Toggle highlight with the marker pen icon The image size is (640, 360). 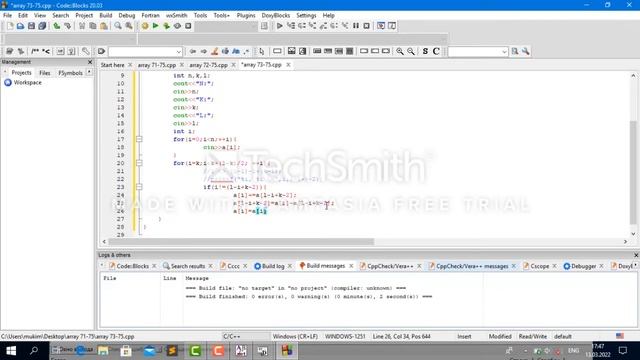point(214,51)
